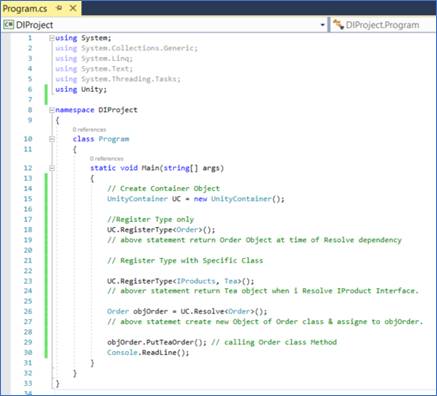Click objOrder.PutTeaOrder() method call
The width and height of the screenshot is (437, 396).
point(157,342)
